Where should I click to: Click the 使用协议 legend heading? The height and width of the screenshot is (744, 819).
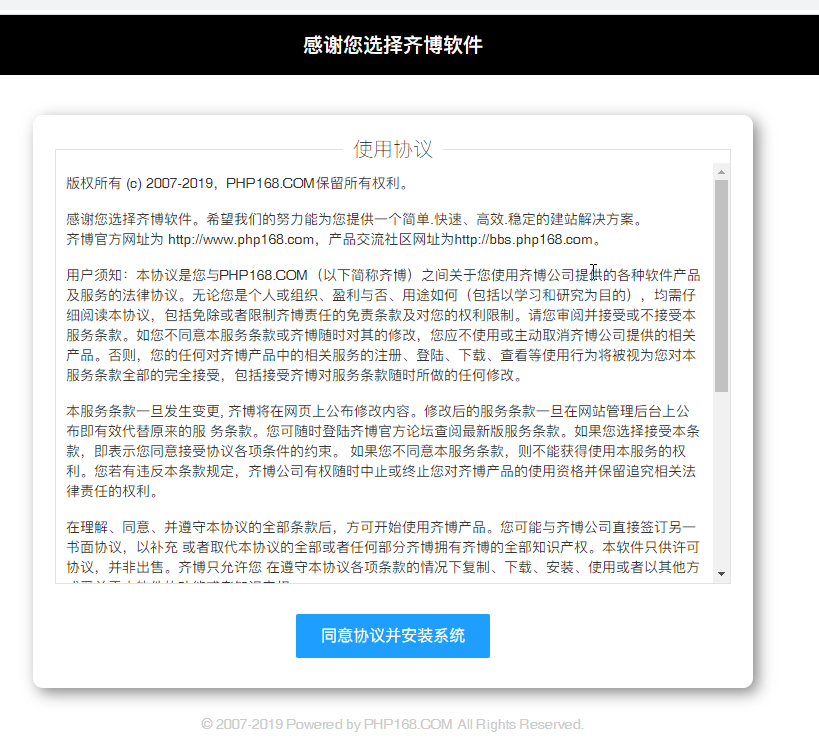tap(393, 150)
